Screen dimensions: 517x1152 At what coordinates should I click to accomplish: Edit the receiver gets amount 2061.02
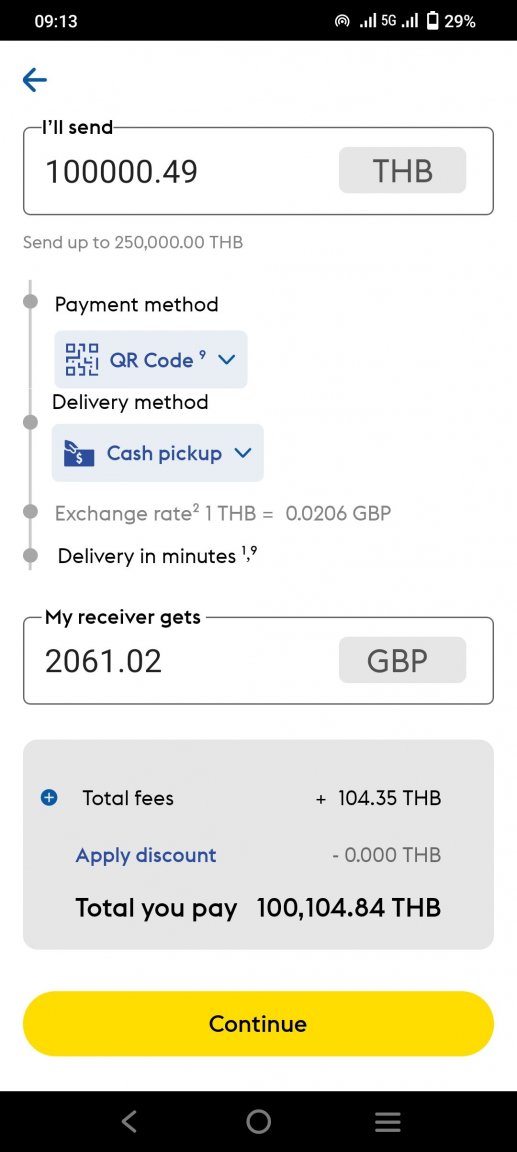pyautogui.click(x=104, y=661)
